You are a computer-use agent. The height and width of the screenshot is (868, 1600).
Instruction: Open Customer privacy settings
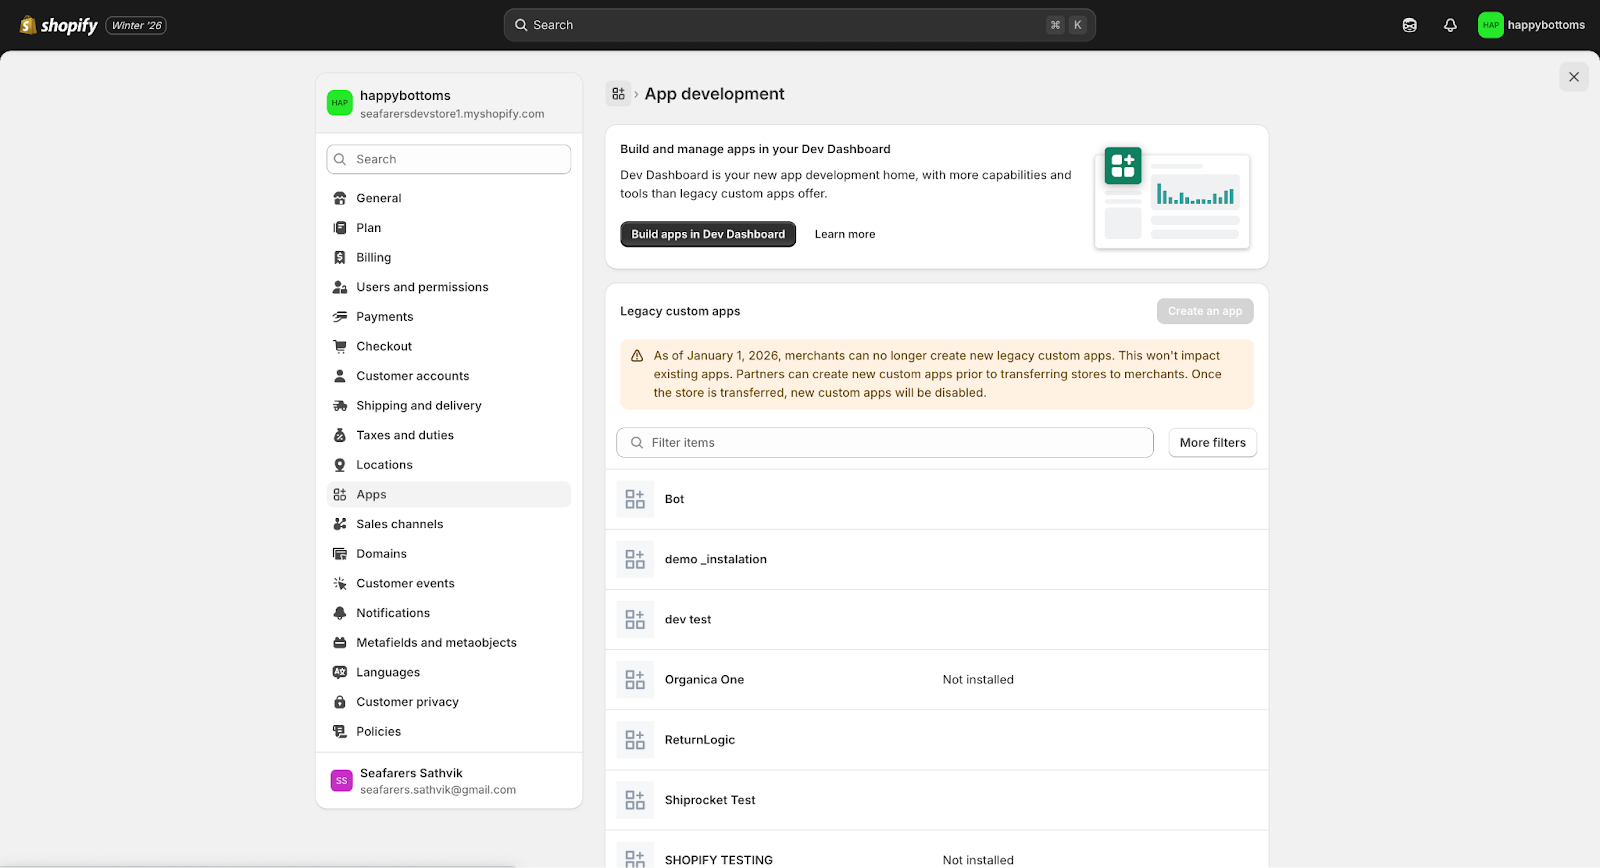tap(449, 702)
